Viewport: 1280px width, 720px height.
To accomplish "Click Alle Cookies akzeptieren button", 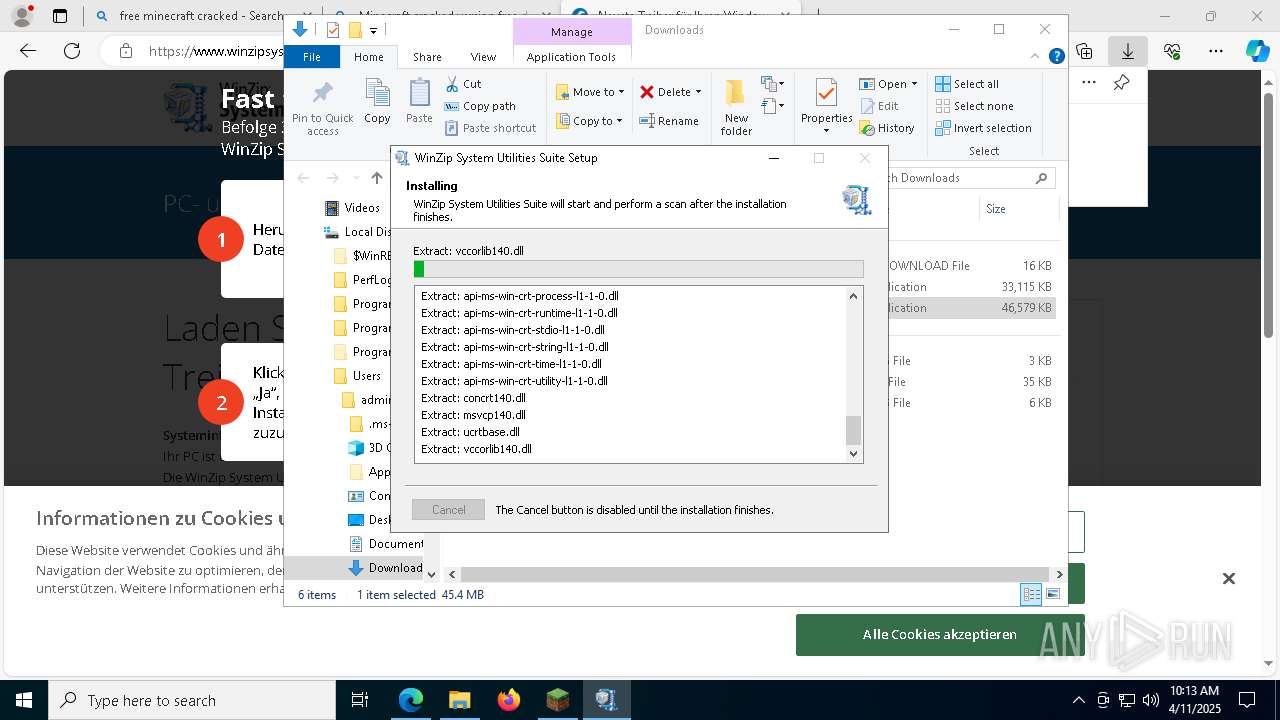I will [940, 635].
